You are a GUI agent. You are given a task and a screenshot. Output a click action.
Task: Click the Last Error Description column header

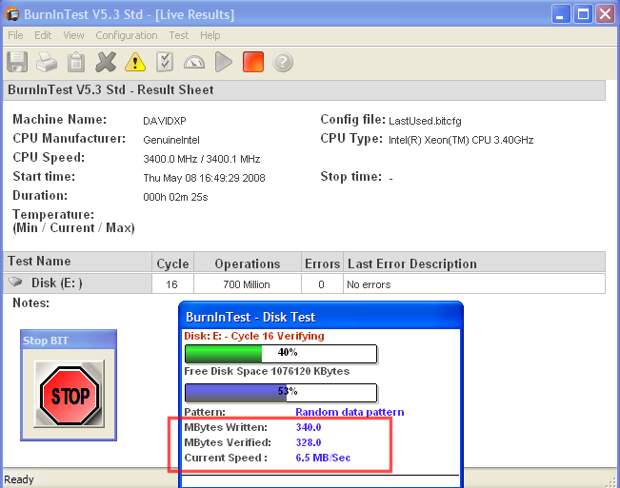474,263
